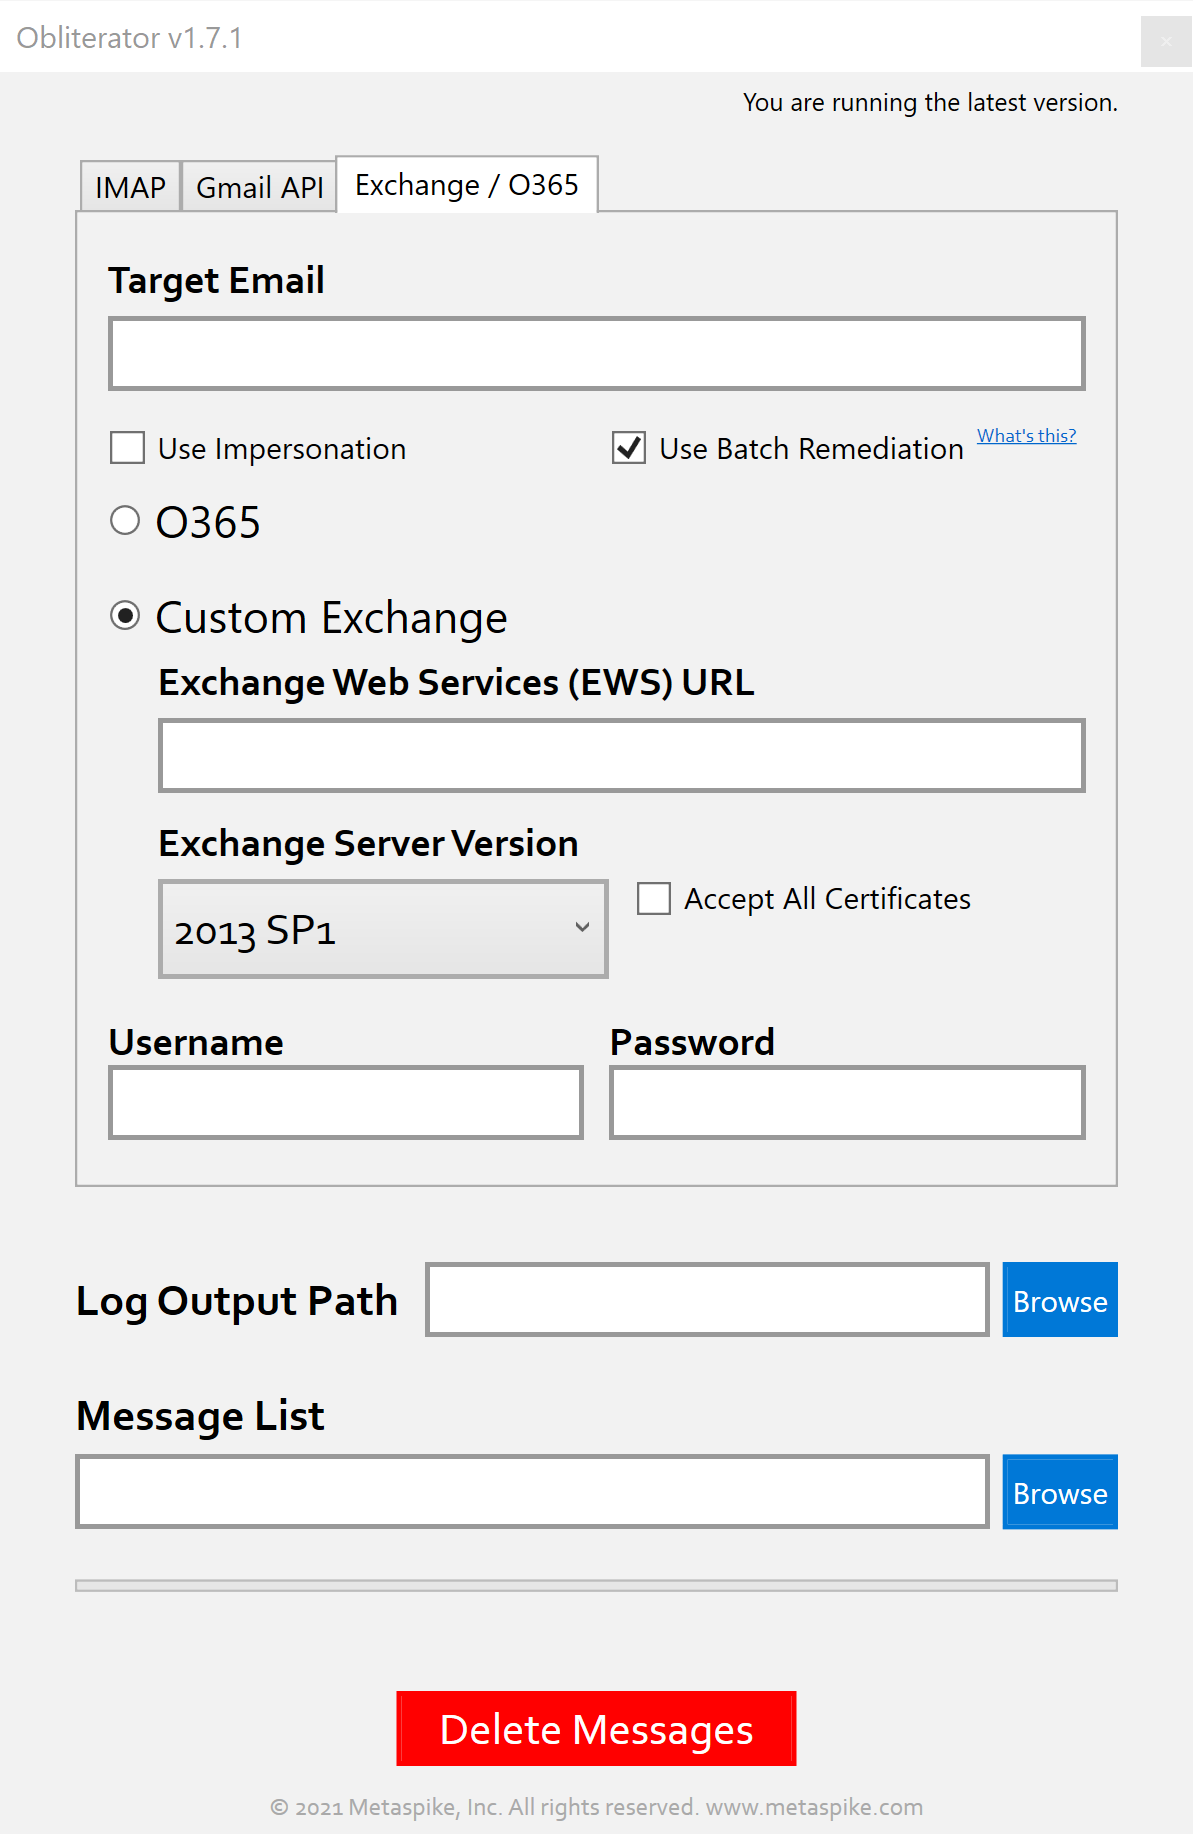Open the Gmail API tab
Screen dimensions: 1193x1834
coord(259,187)
